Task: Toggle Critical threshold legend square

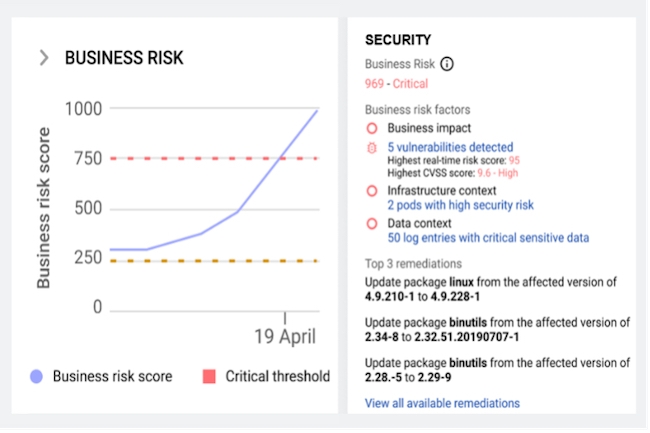Action: click(x=210, y=377)
